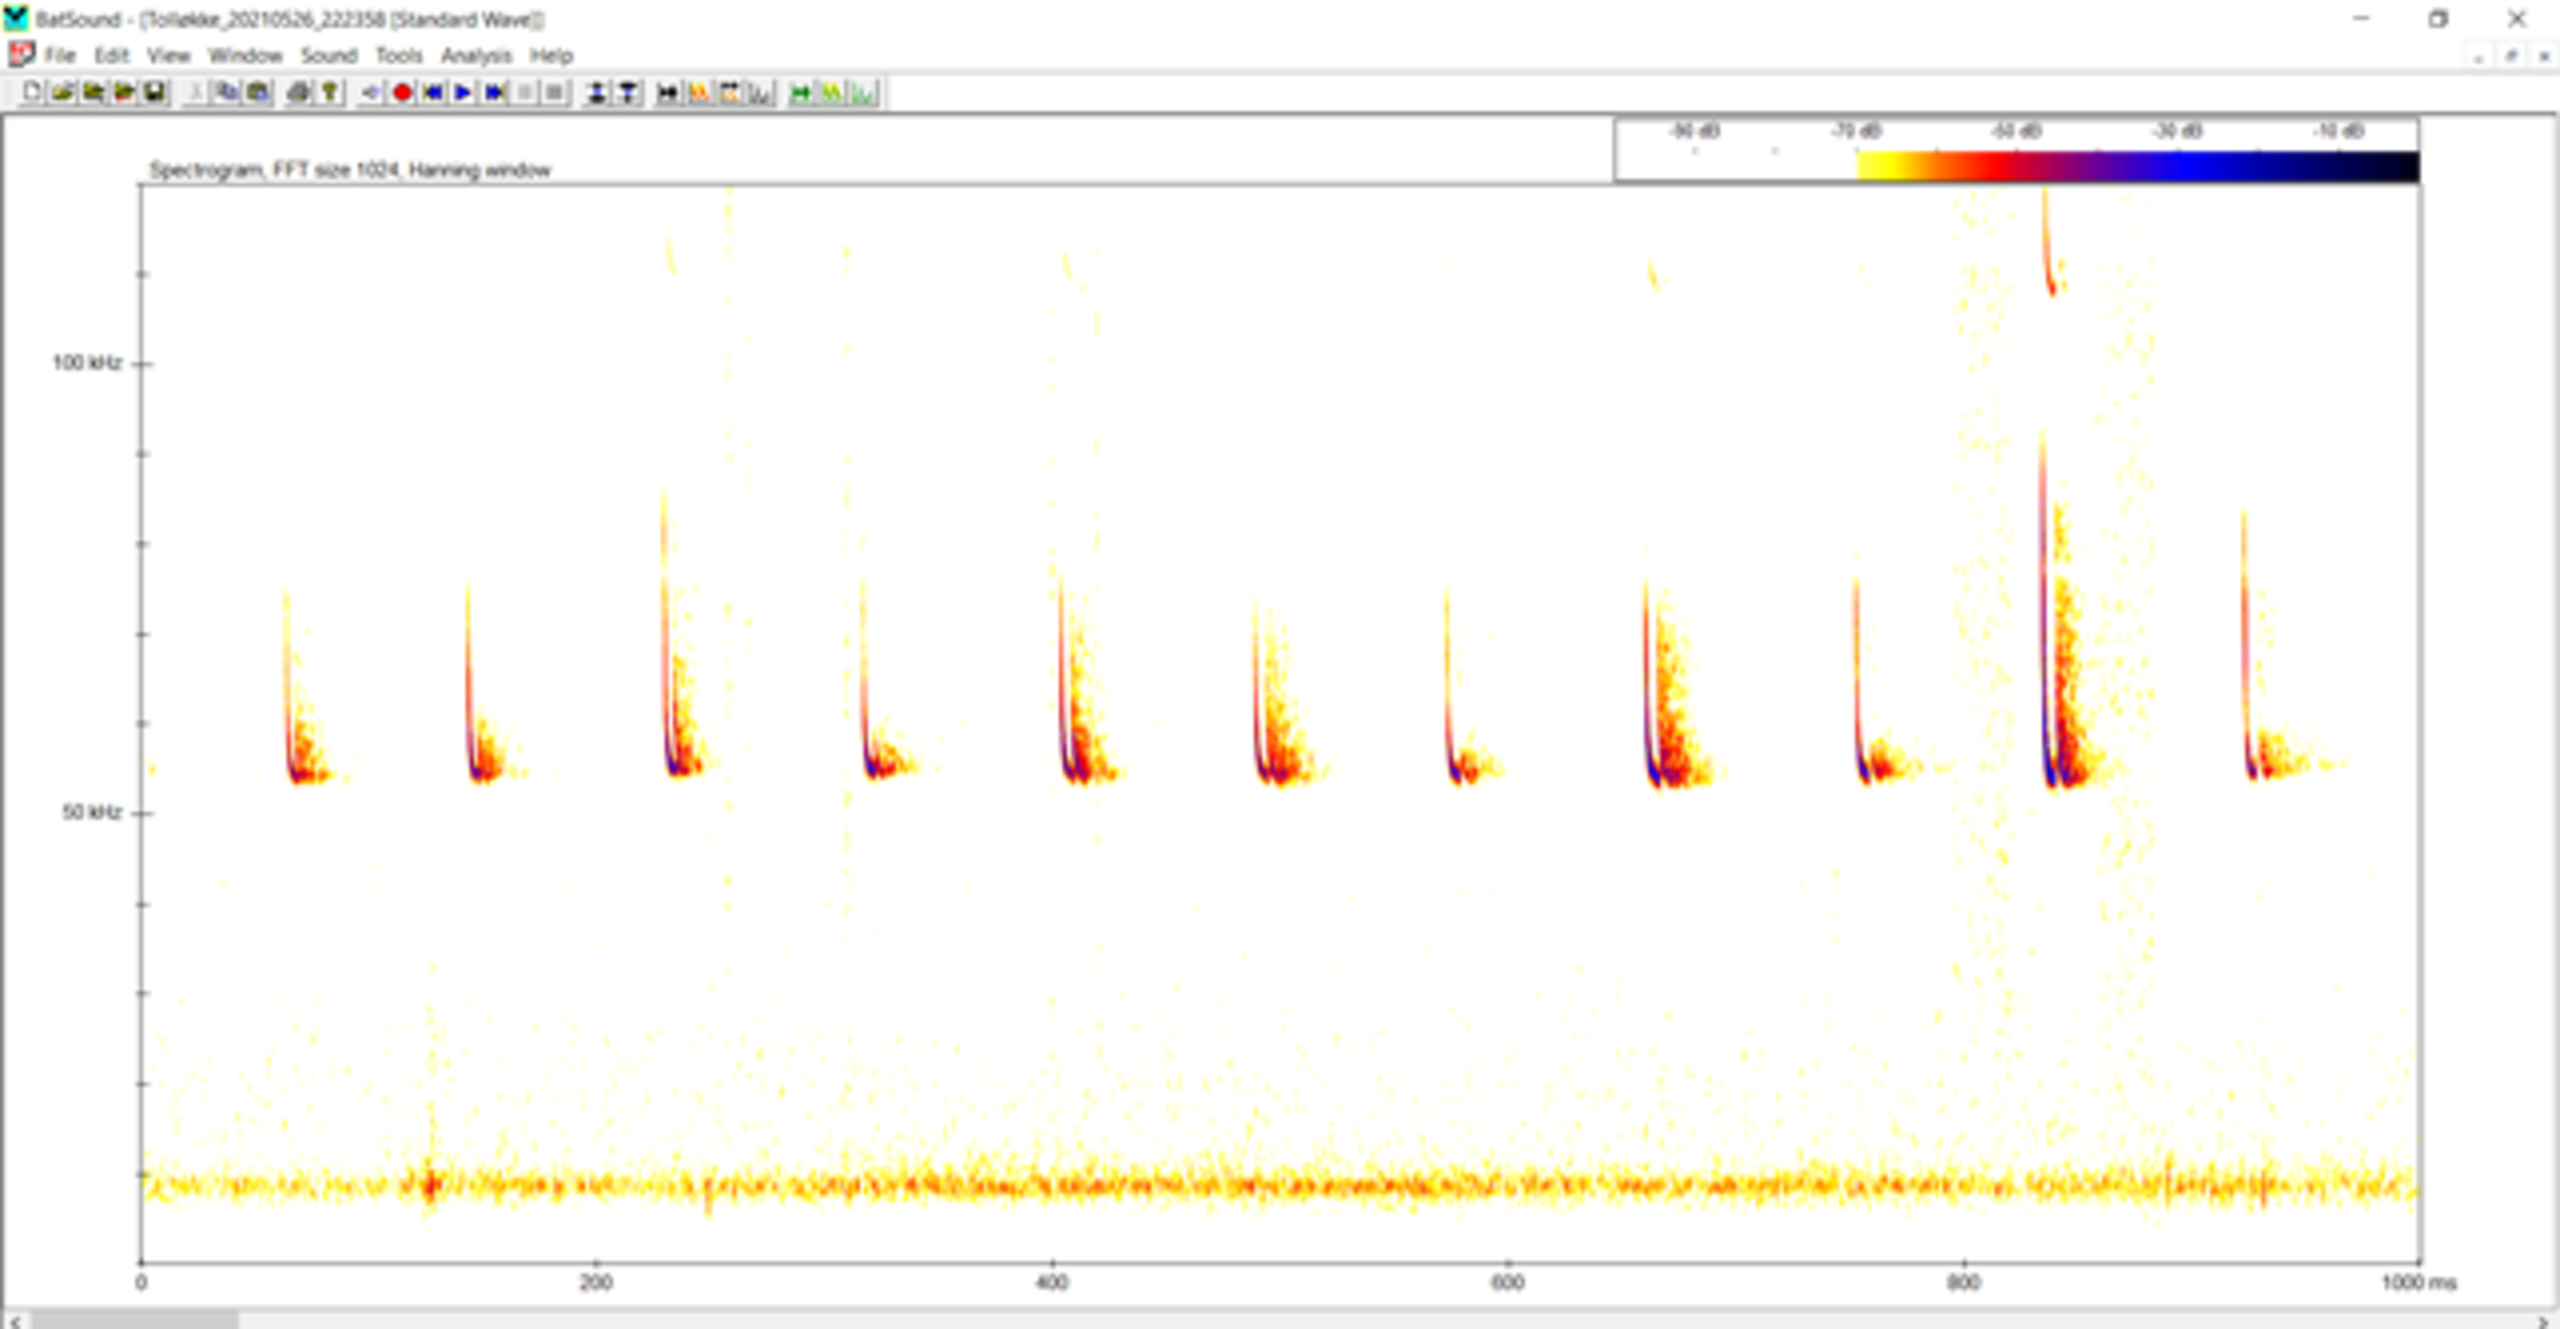
Task: Click the New file icon
Action: click(x=31, y=93)
